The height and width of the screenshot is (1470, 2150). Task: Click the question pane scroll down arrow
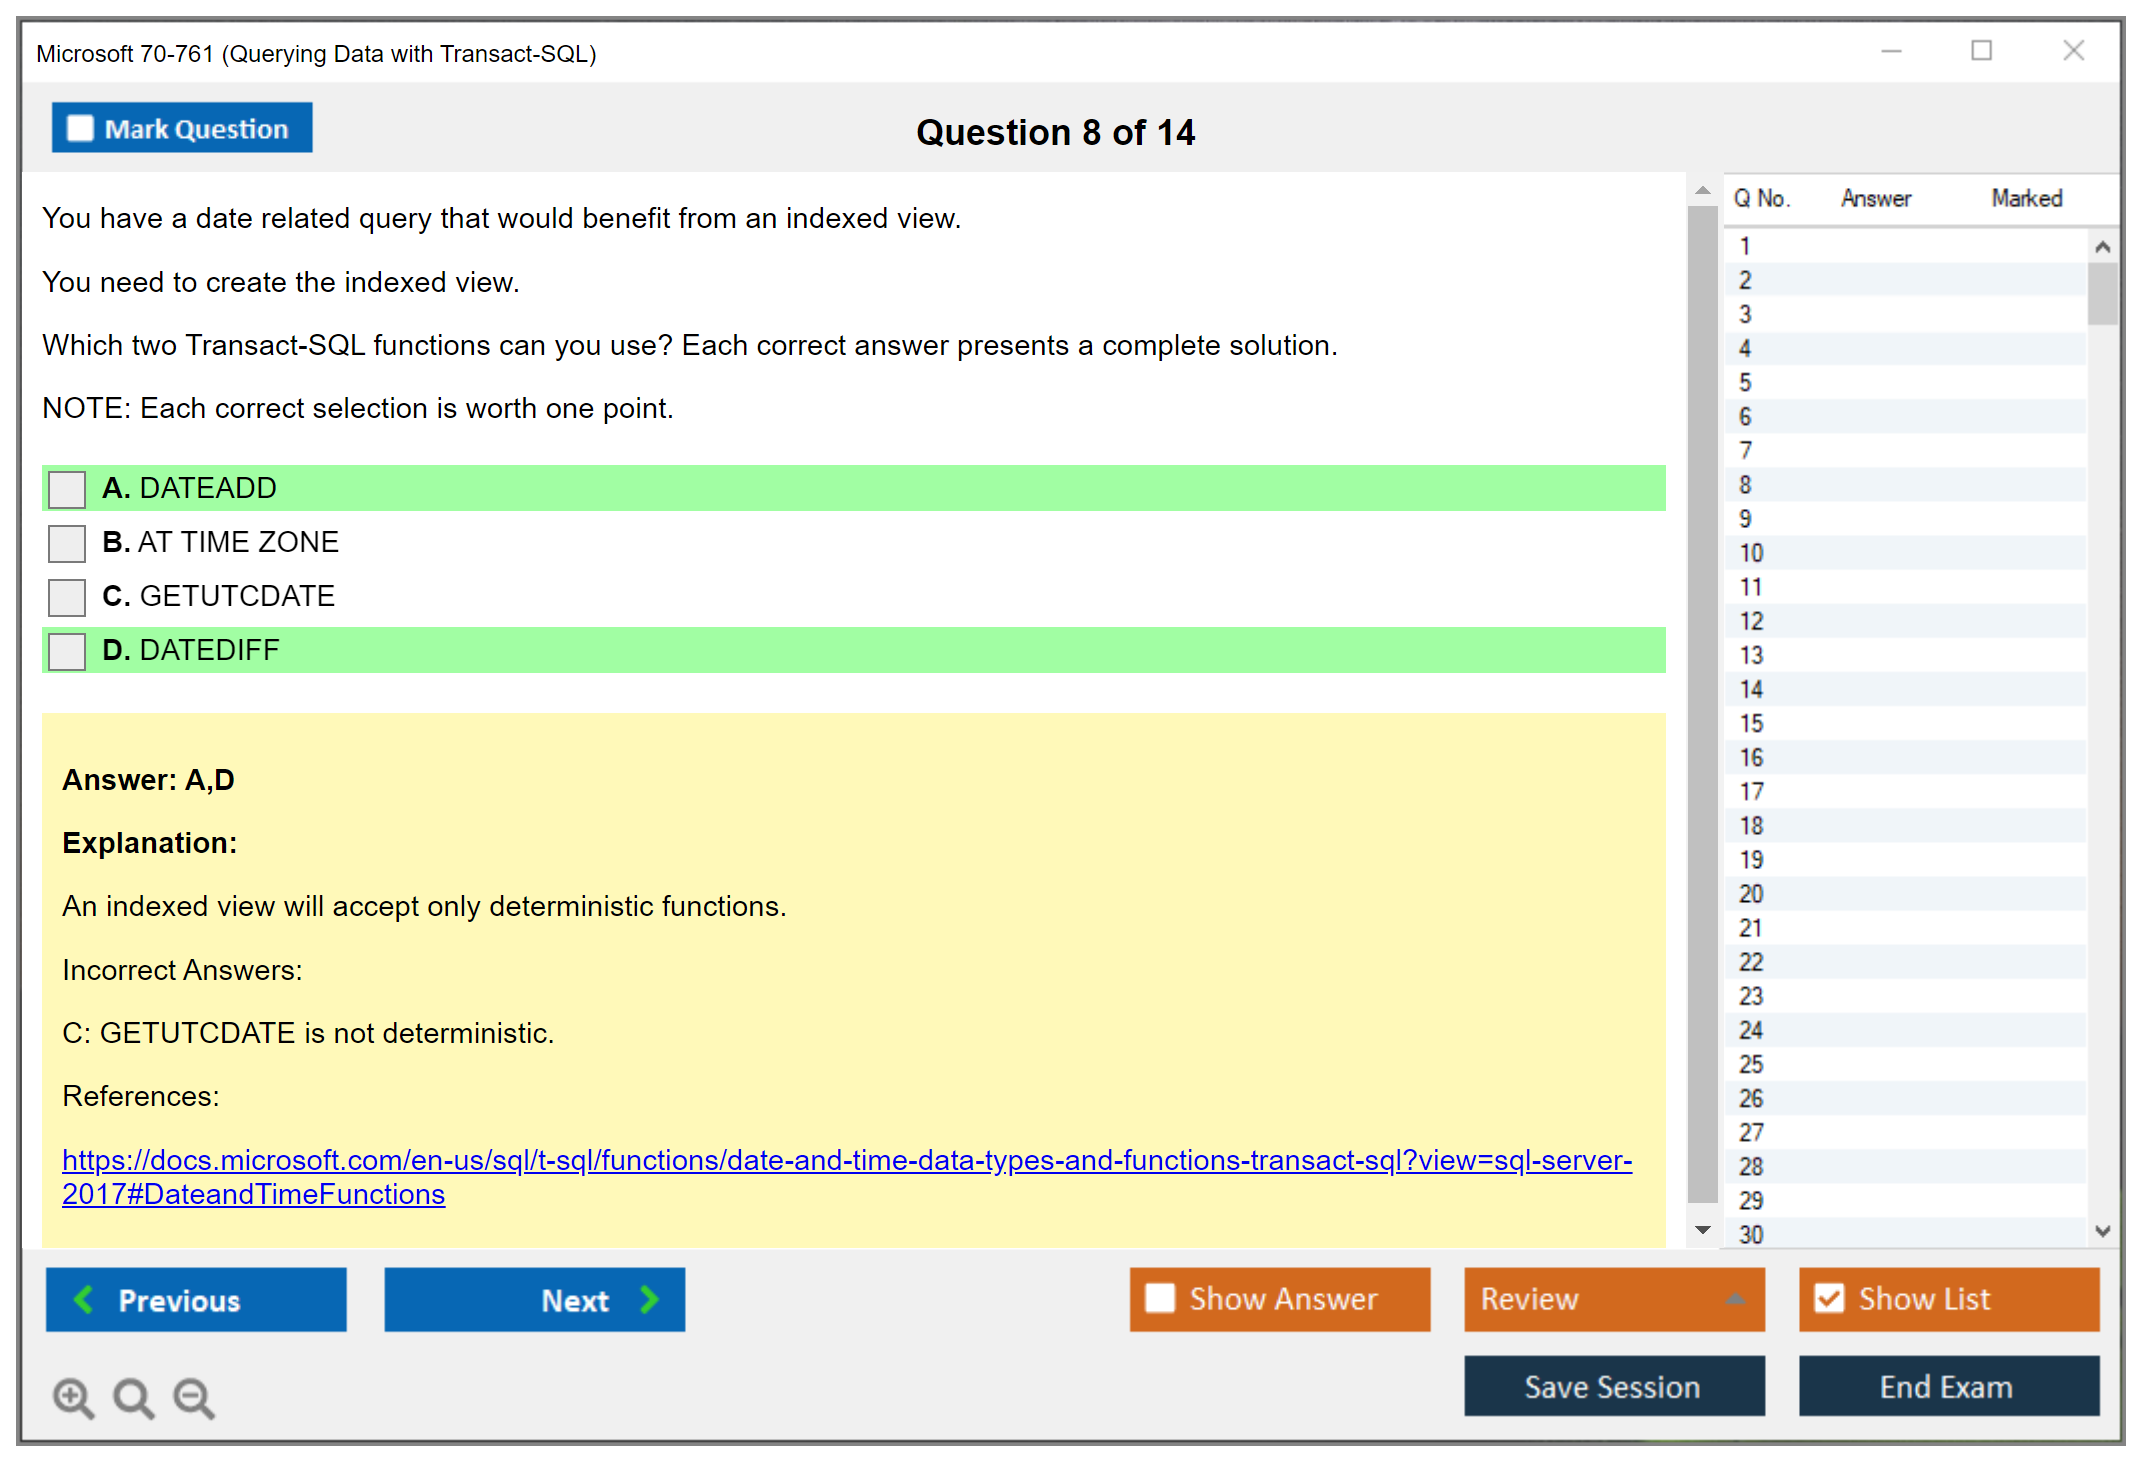pos(1703,1230)
